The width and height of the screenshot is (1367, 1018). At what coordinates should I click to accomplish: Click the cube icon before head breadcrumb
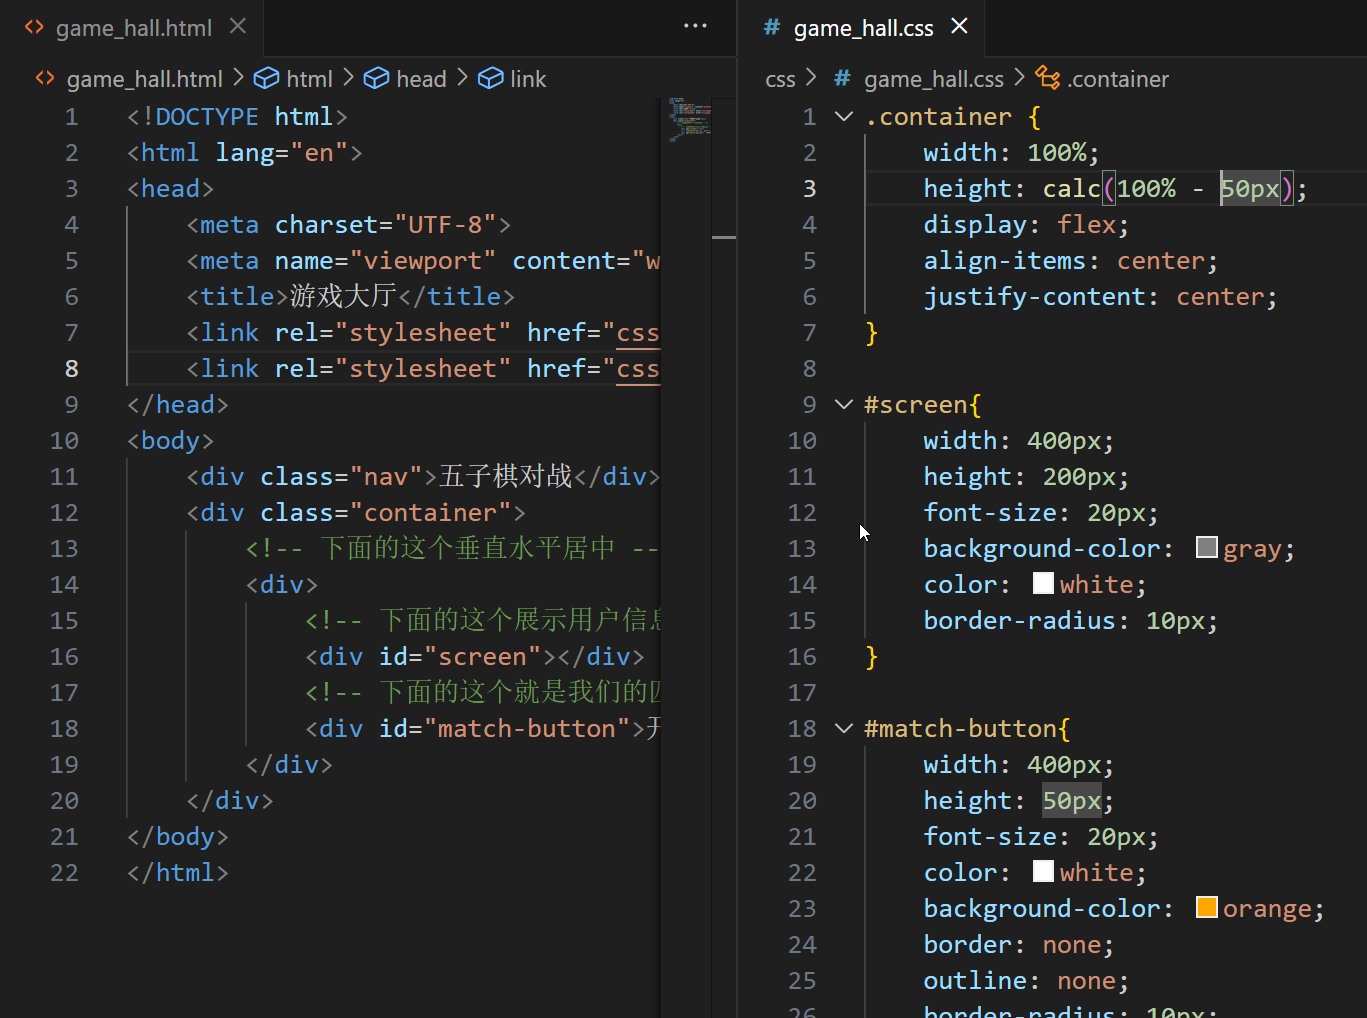376,78
